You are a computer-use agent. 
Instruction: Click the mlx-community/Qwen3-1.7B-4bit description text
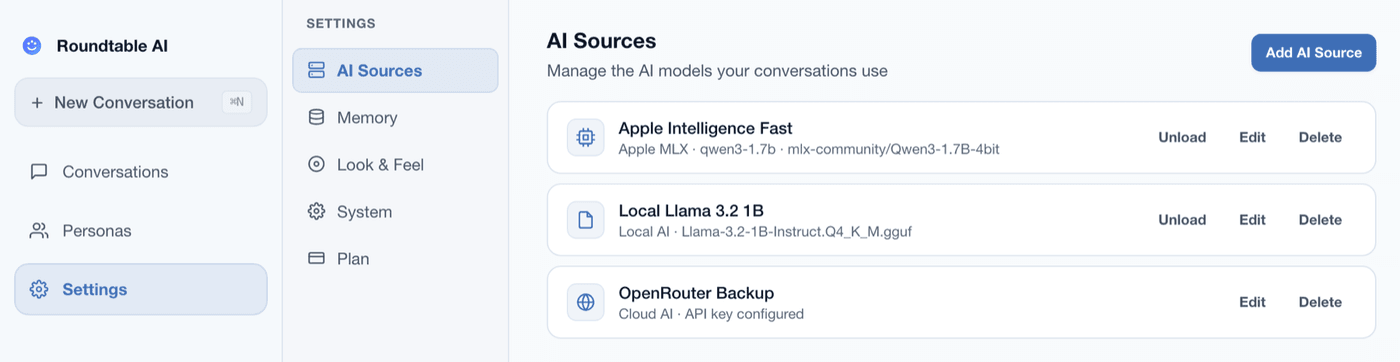(x=894, y=149)
